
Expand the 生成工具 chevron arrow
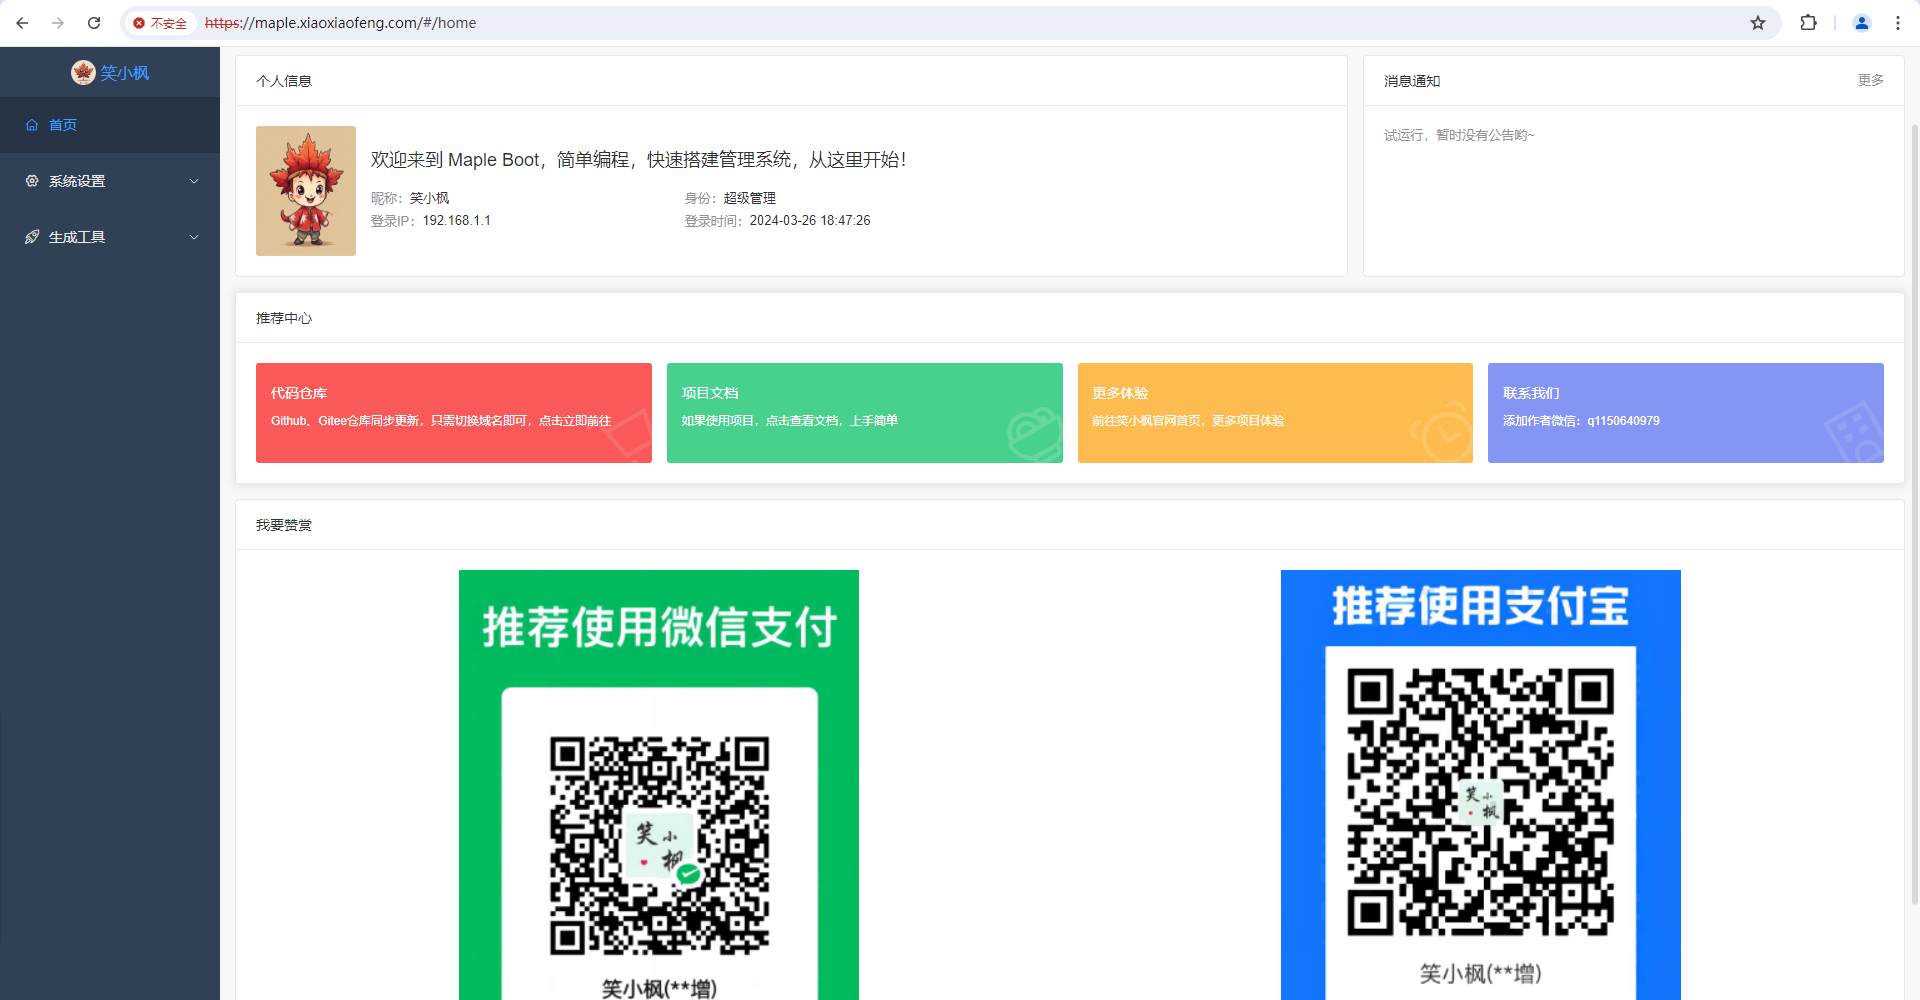194,237
